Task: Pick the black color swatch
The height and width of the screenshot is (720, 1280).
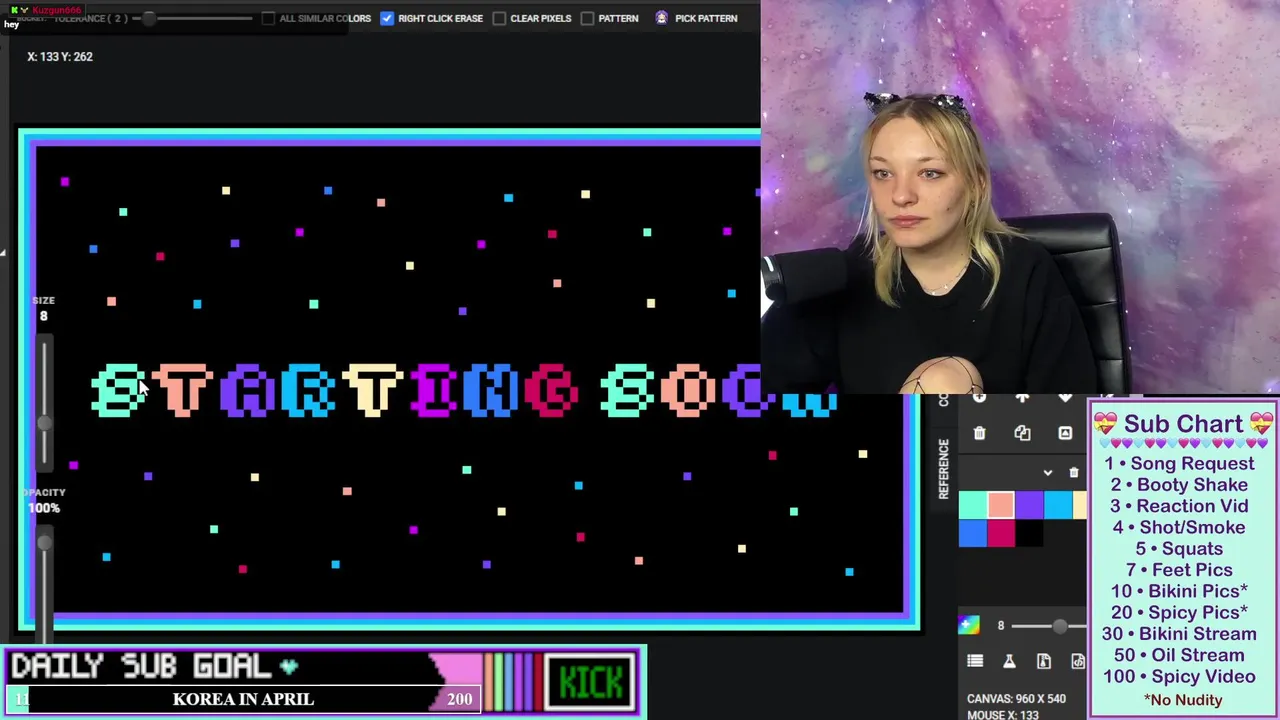Action: point(1029,534)
